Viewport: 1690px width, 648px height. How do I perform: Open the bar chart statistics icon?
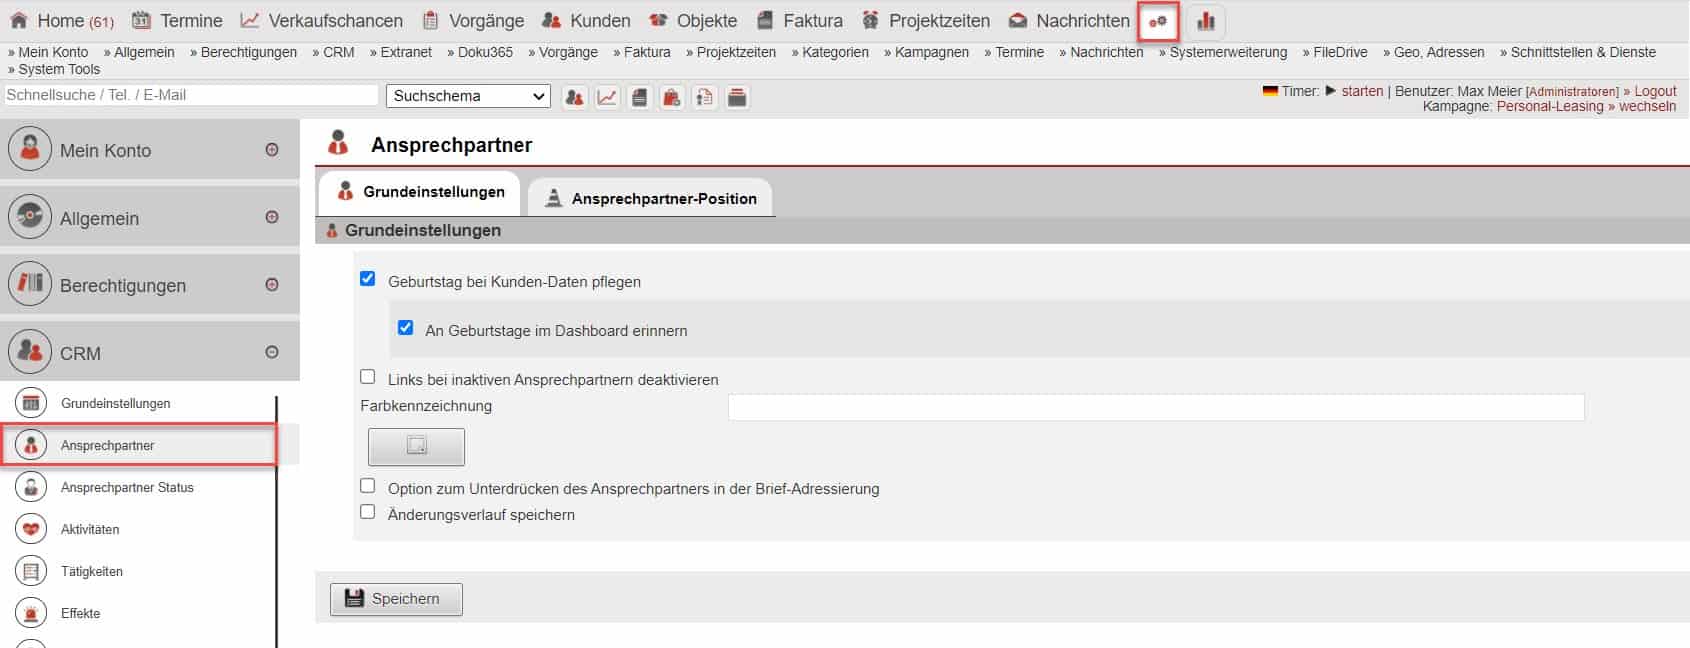click(1206, 21)
